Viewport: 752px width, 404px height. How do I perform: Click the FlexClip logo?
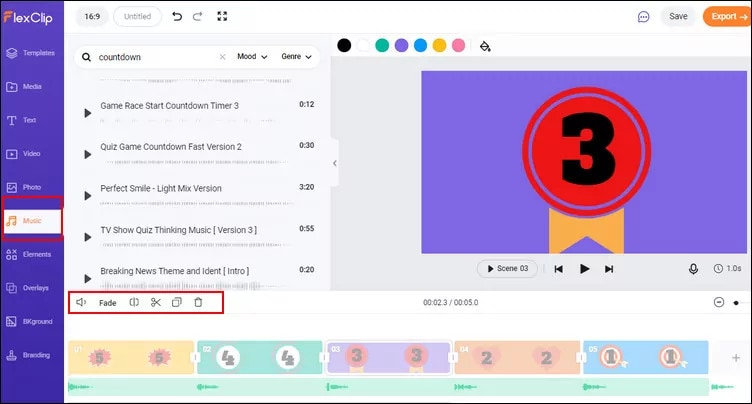(28, 18)
